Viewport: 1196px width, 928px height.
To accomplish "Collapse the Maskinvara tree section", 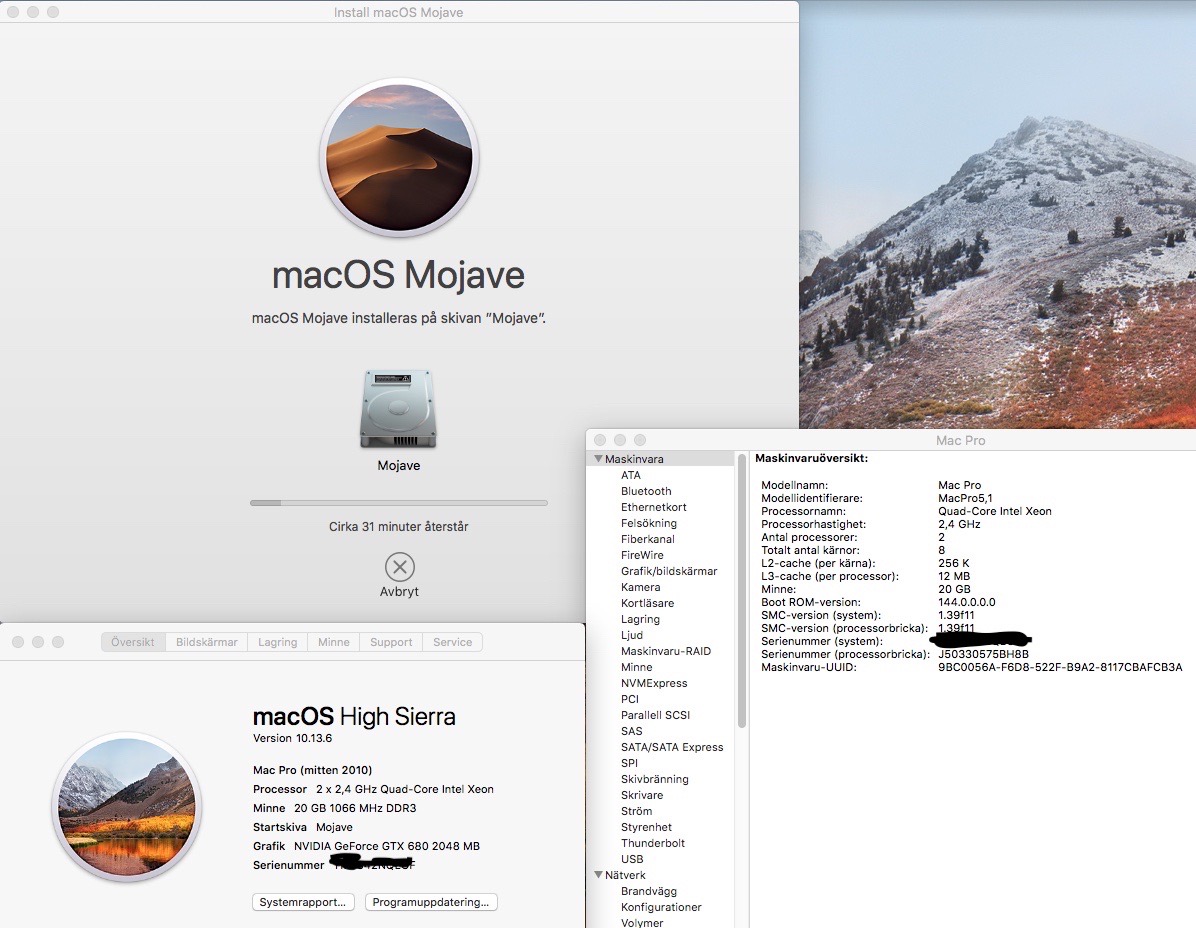I will 598,459.
